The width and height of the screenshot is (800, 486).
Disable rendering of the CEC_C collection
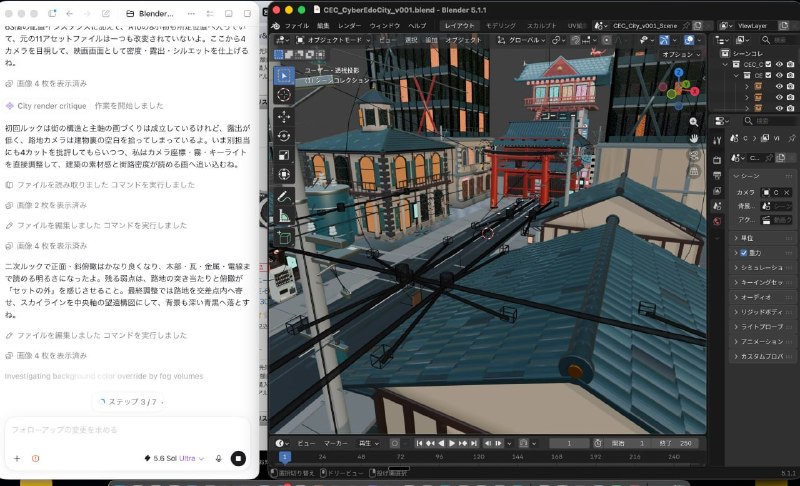790,64
